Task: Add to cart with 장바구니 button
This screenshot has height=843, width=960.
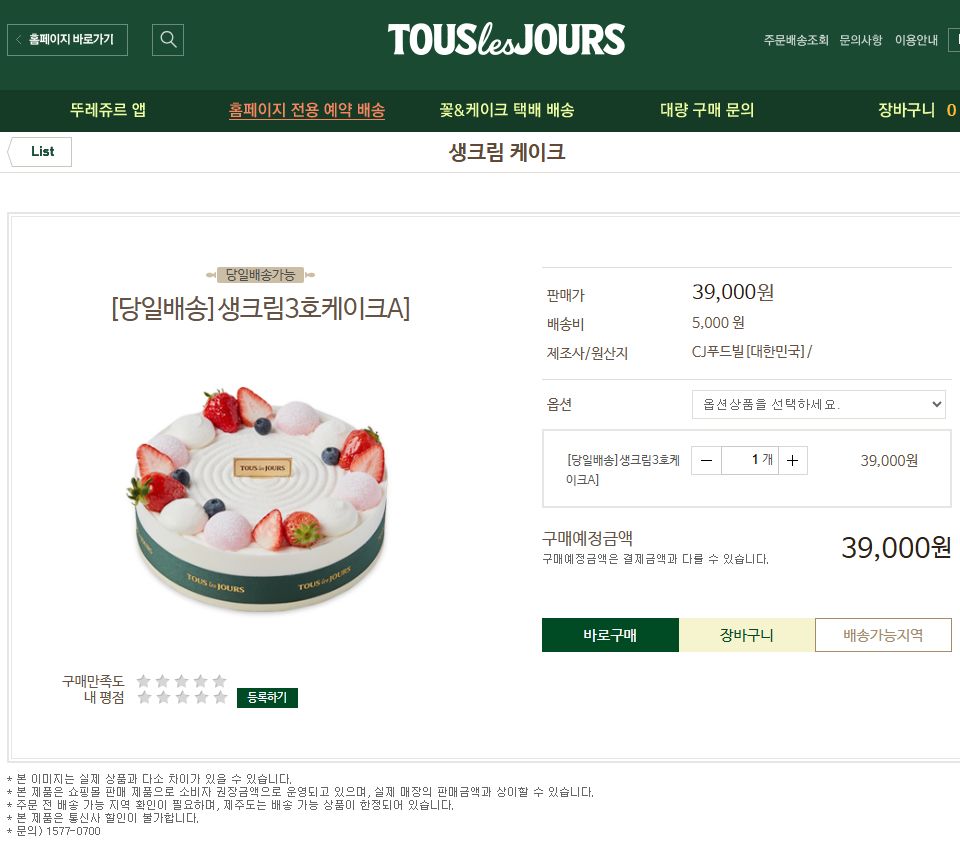Action: pos(747,635)
